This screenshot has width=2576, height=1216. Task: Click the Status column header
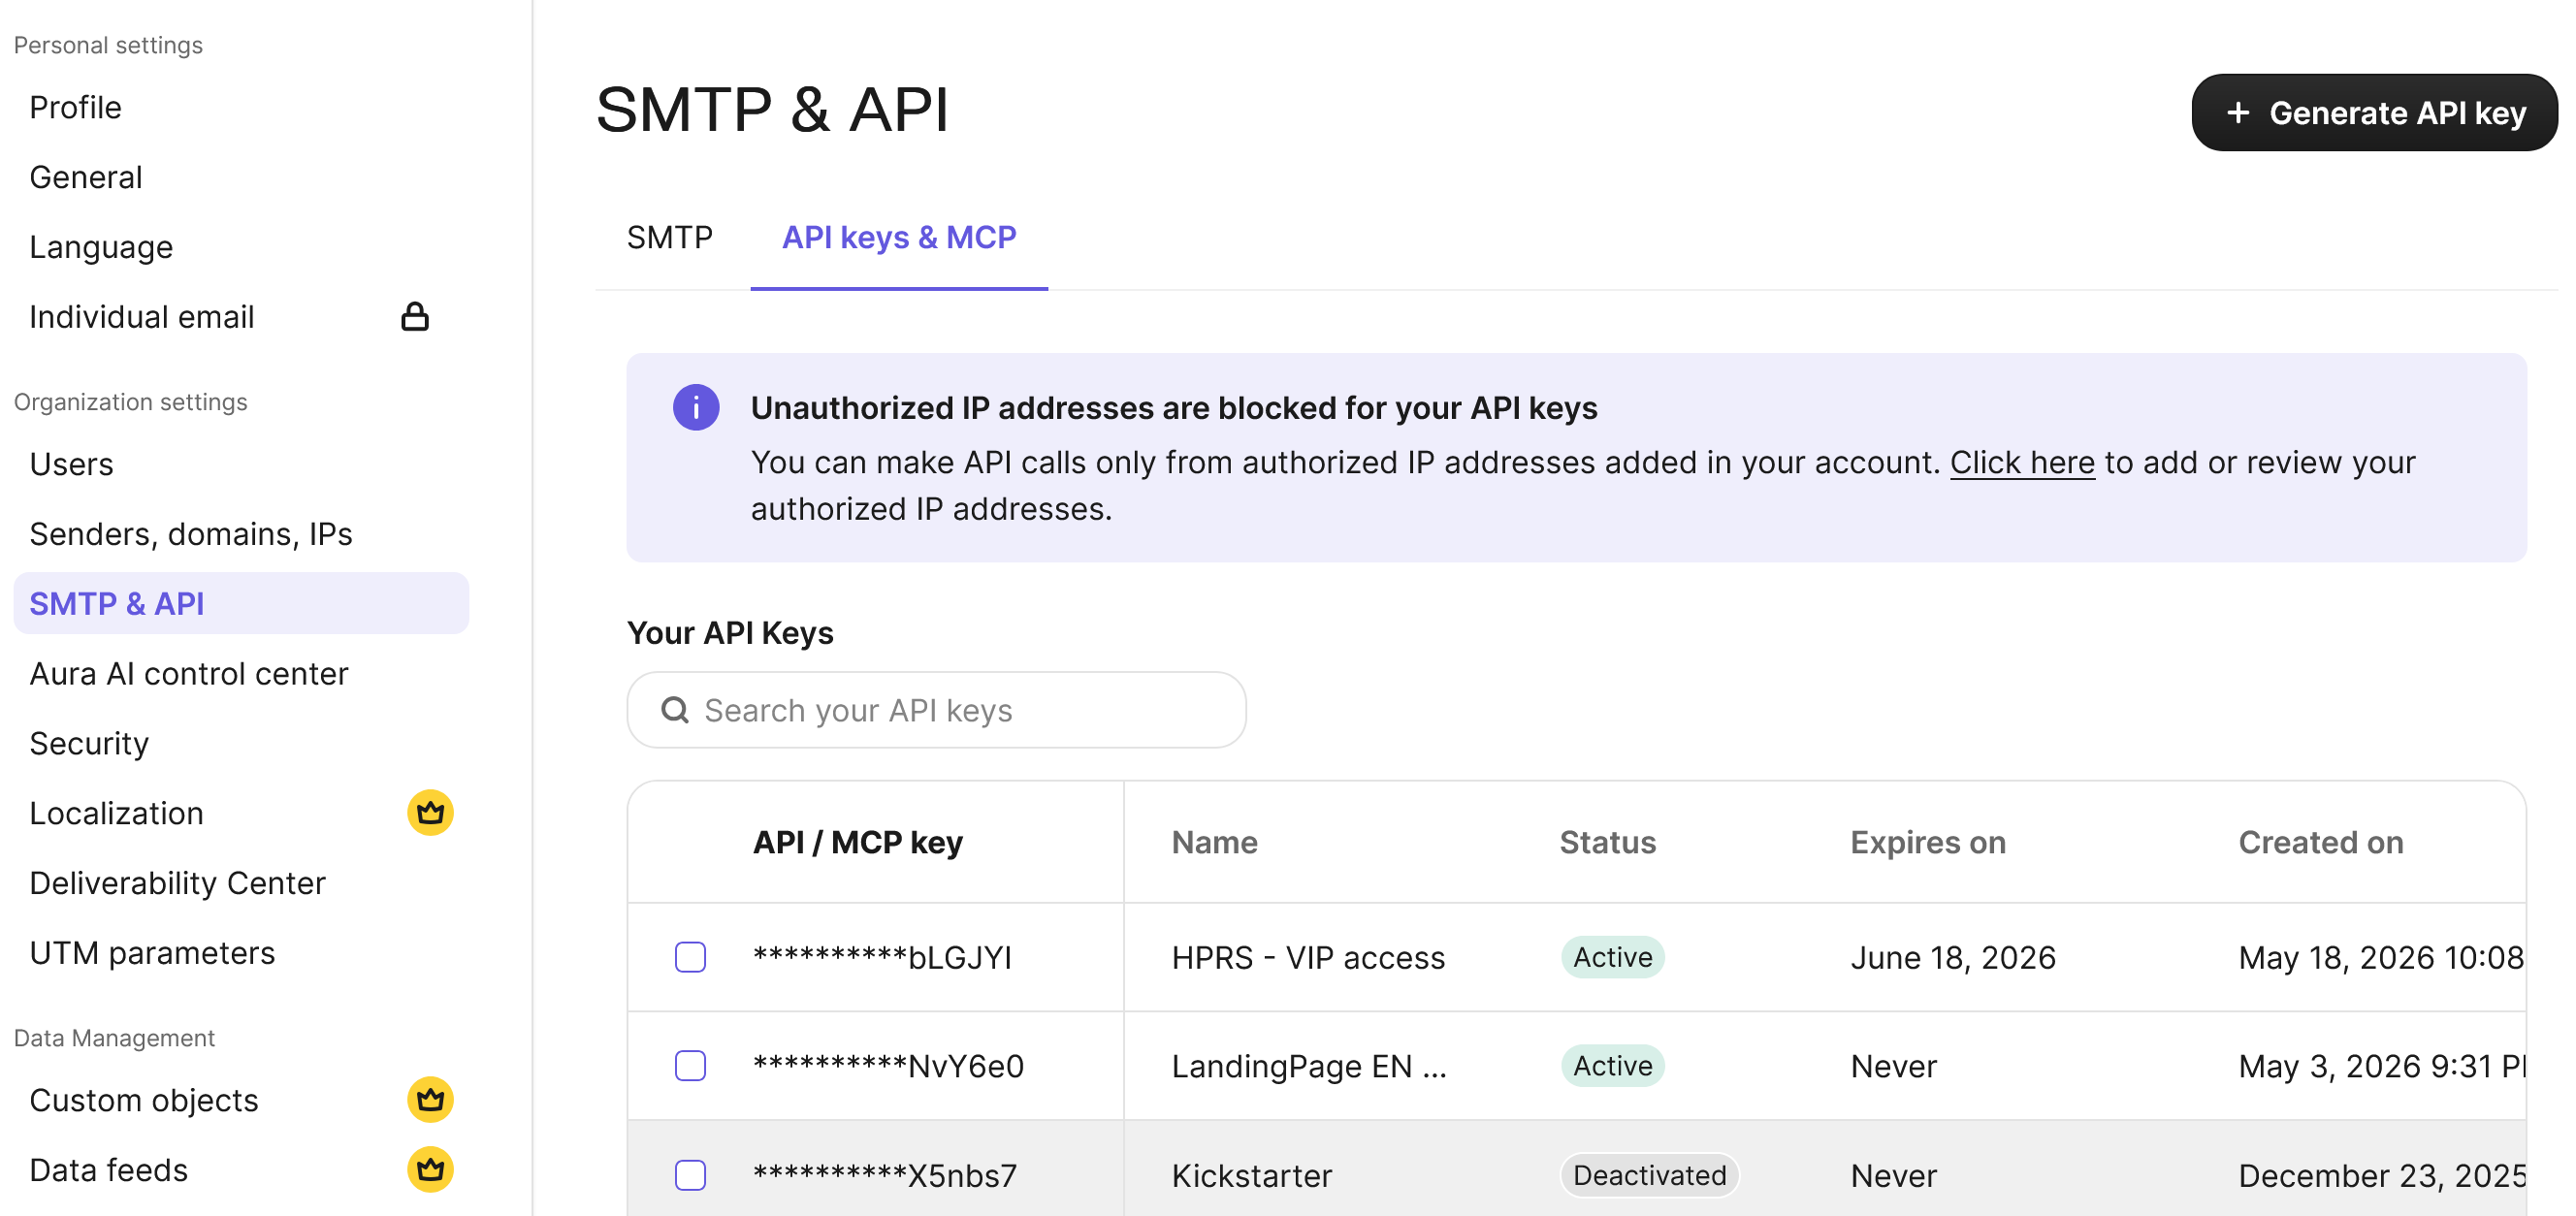click(x=1607, y=842)
